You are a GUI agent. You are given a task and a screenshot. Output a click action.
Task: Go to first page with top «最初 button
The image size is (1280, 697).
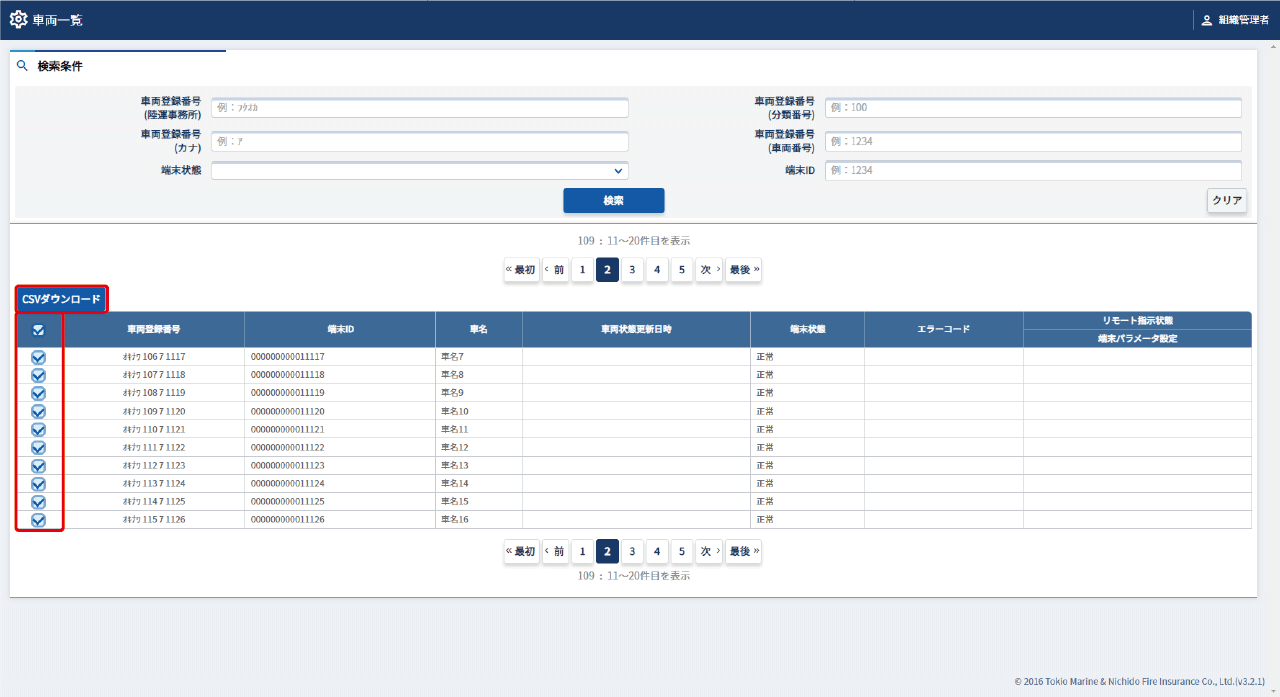[521, 270]
